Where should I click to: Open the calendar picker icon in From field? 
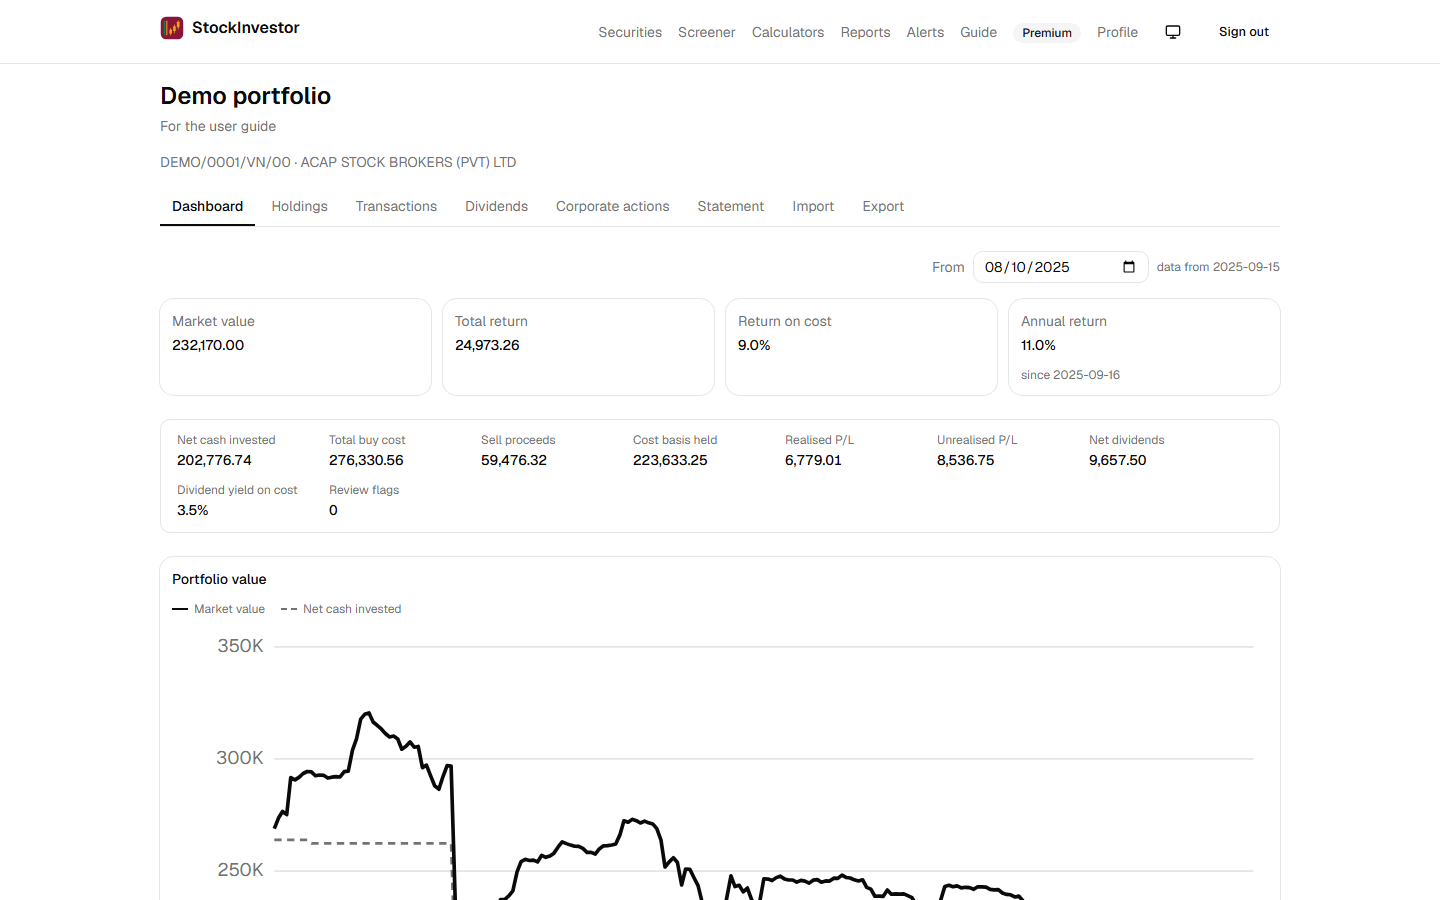1129,267
